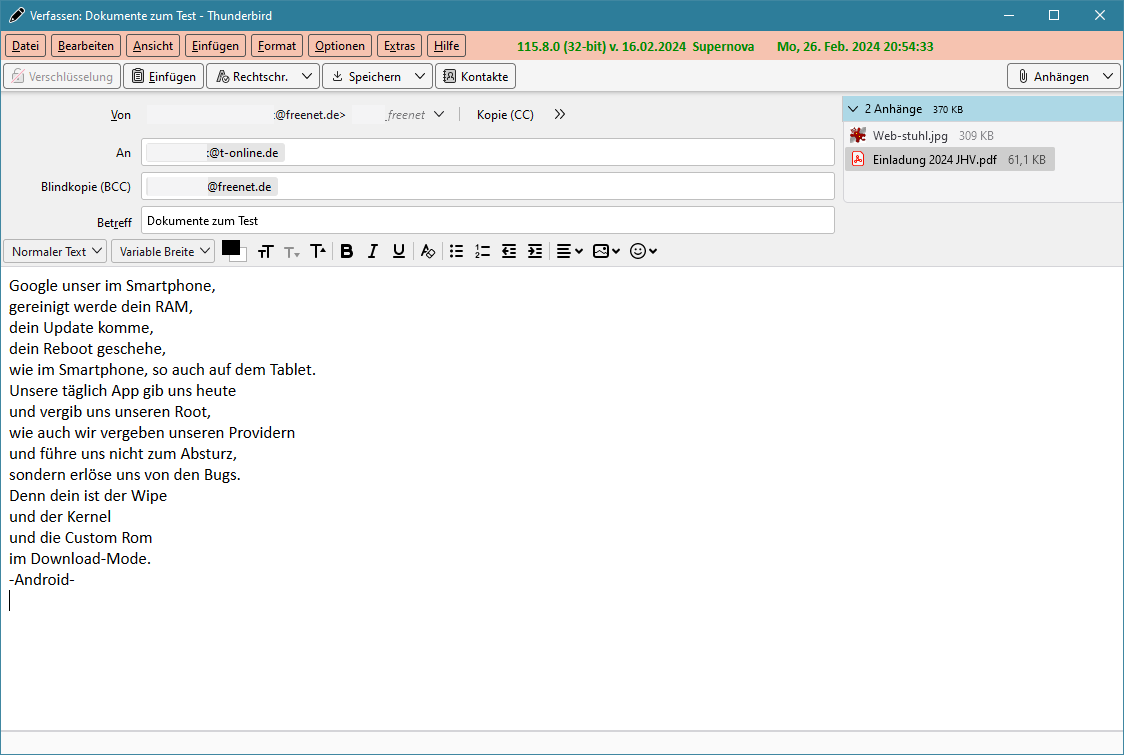Click the remove text styling icon
The width and height of the screenshot is (1124, 755).
click(x=428, y=251)
